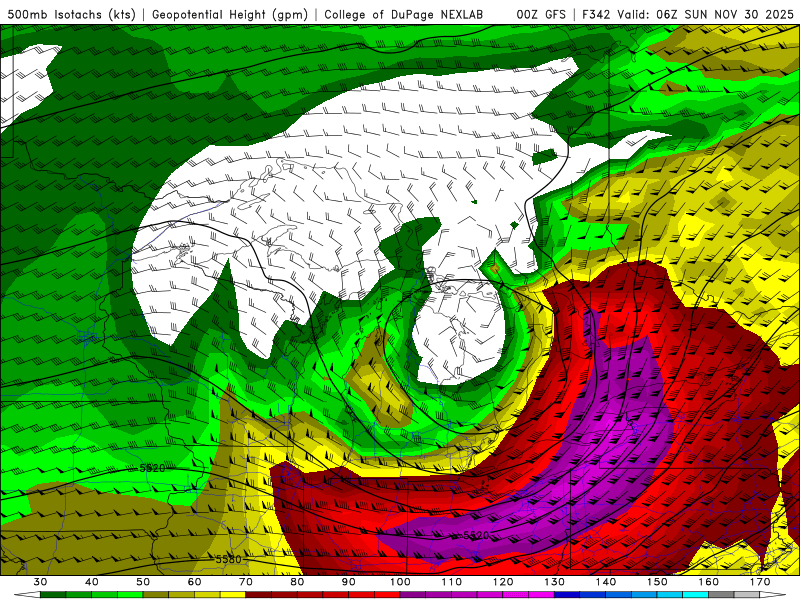
Task: Click the darkest green swatch in the color bar
Action: coord(53,595)
